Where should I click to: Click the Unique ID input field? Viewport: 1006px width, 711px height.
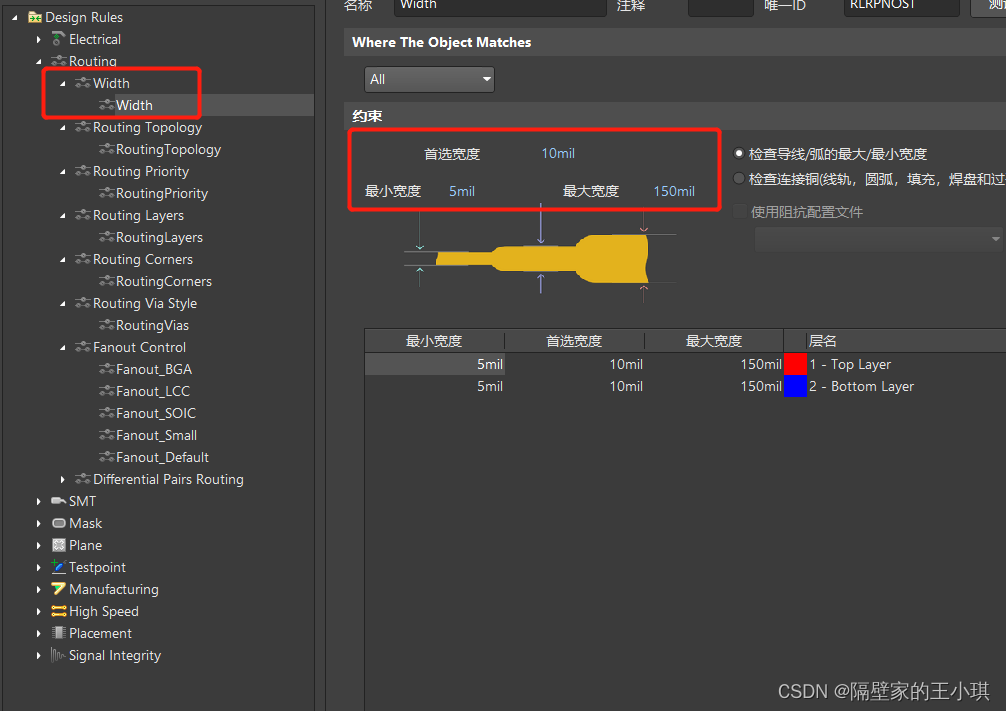[901, 6]
